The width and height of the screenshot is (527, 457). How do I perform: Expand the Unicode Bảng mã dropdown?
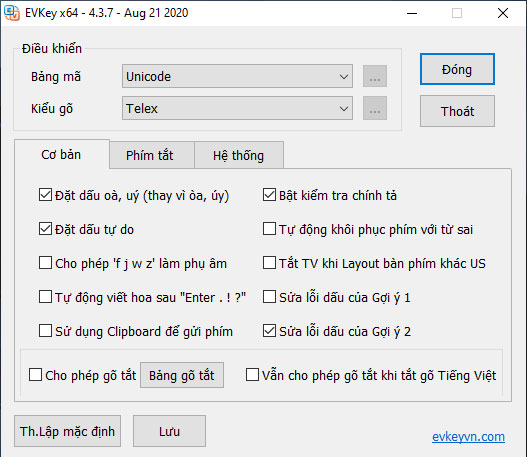pyautogui.click(x=237, y=76)
